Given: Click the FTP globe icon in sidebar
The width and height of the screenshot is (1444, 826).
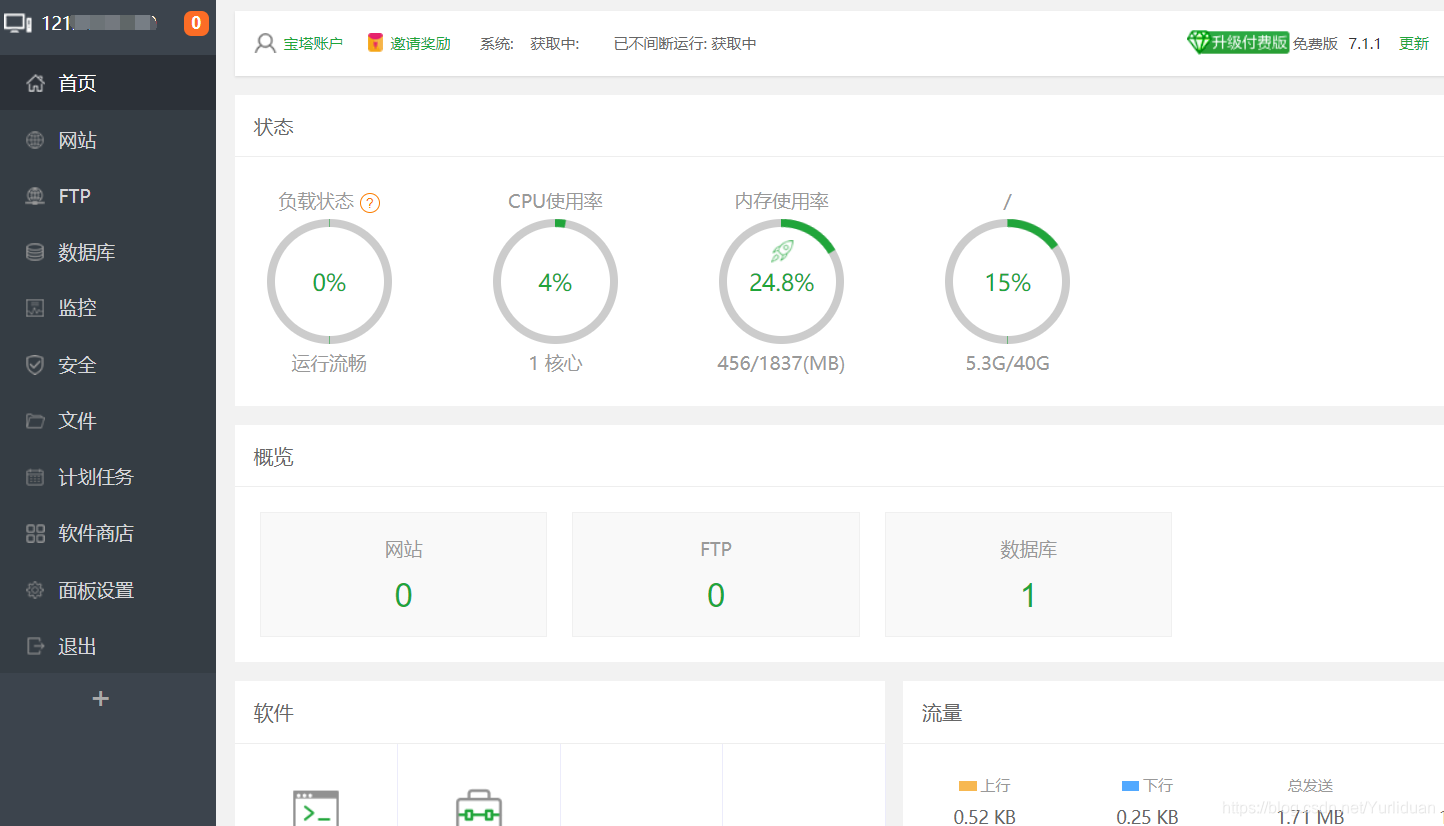Looking at the screenshot, I should (35, 196).
